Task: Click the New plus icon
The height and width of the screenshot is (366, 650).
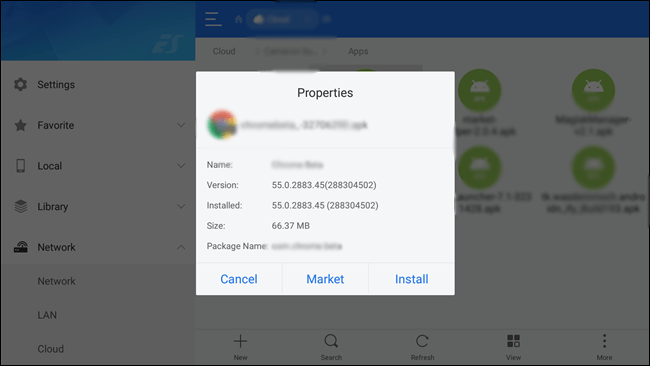Action: click(x=240, y=342)
